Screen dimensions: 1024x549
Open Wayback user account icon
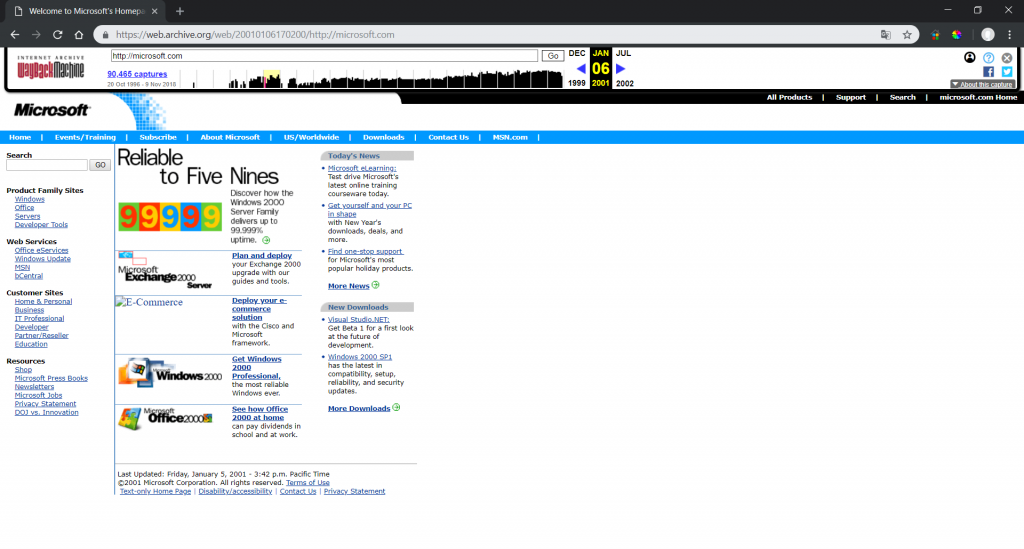click(x=970, y=57)
